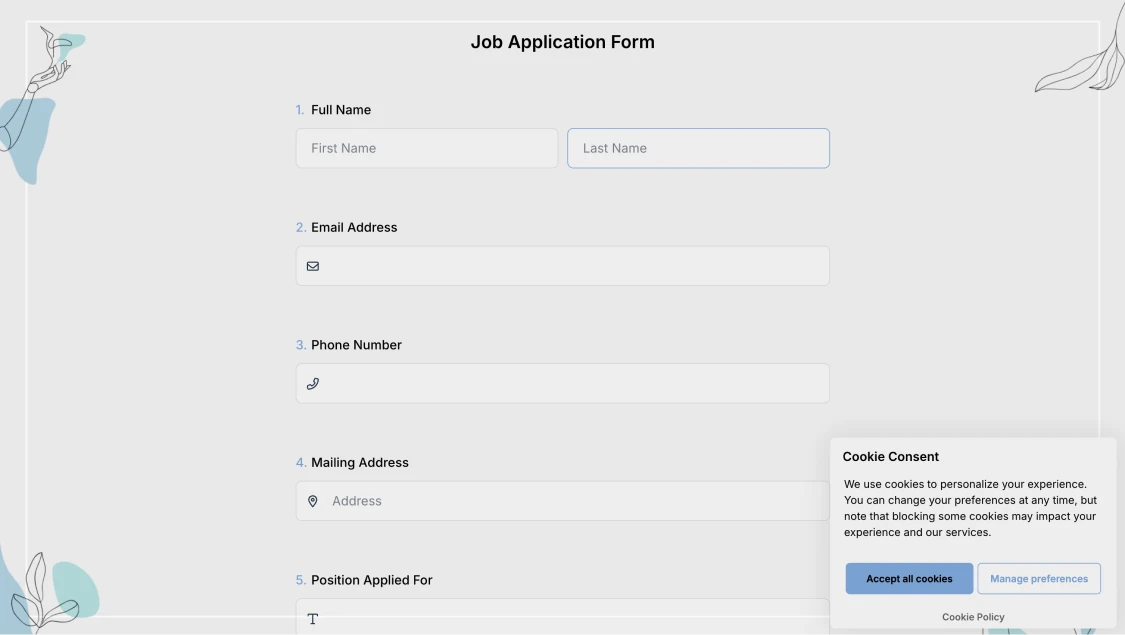This screenshot has width=1125, height=635.
Task: Click the location pin icon in Address field
Action: (312, 500)
